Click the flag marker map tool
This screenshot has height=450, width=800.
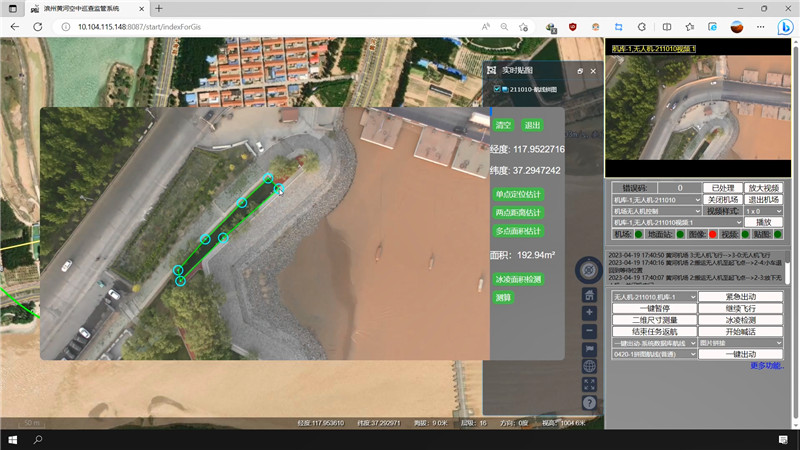(589, 349)
